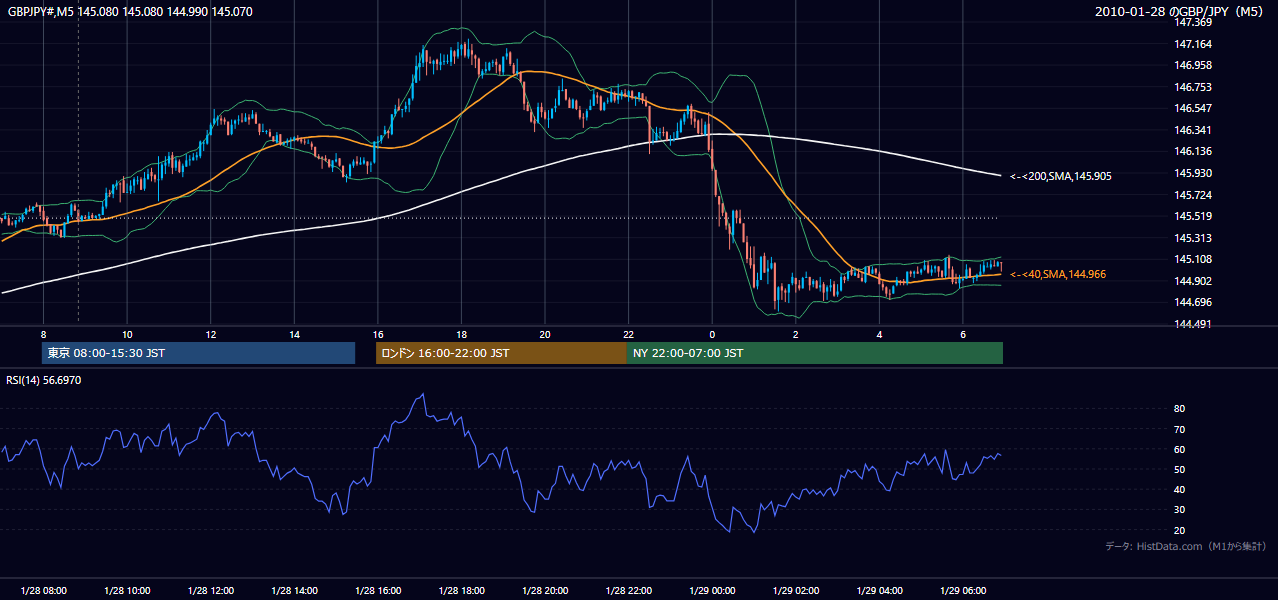Click the RSI scale value 40
Image resolution: width=1278 pixels, height=600 pixels.
1179,490
